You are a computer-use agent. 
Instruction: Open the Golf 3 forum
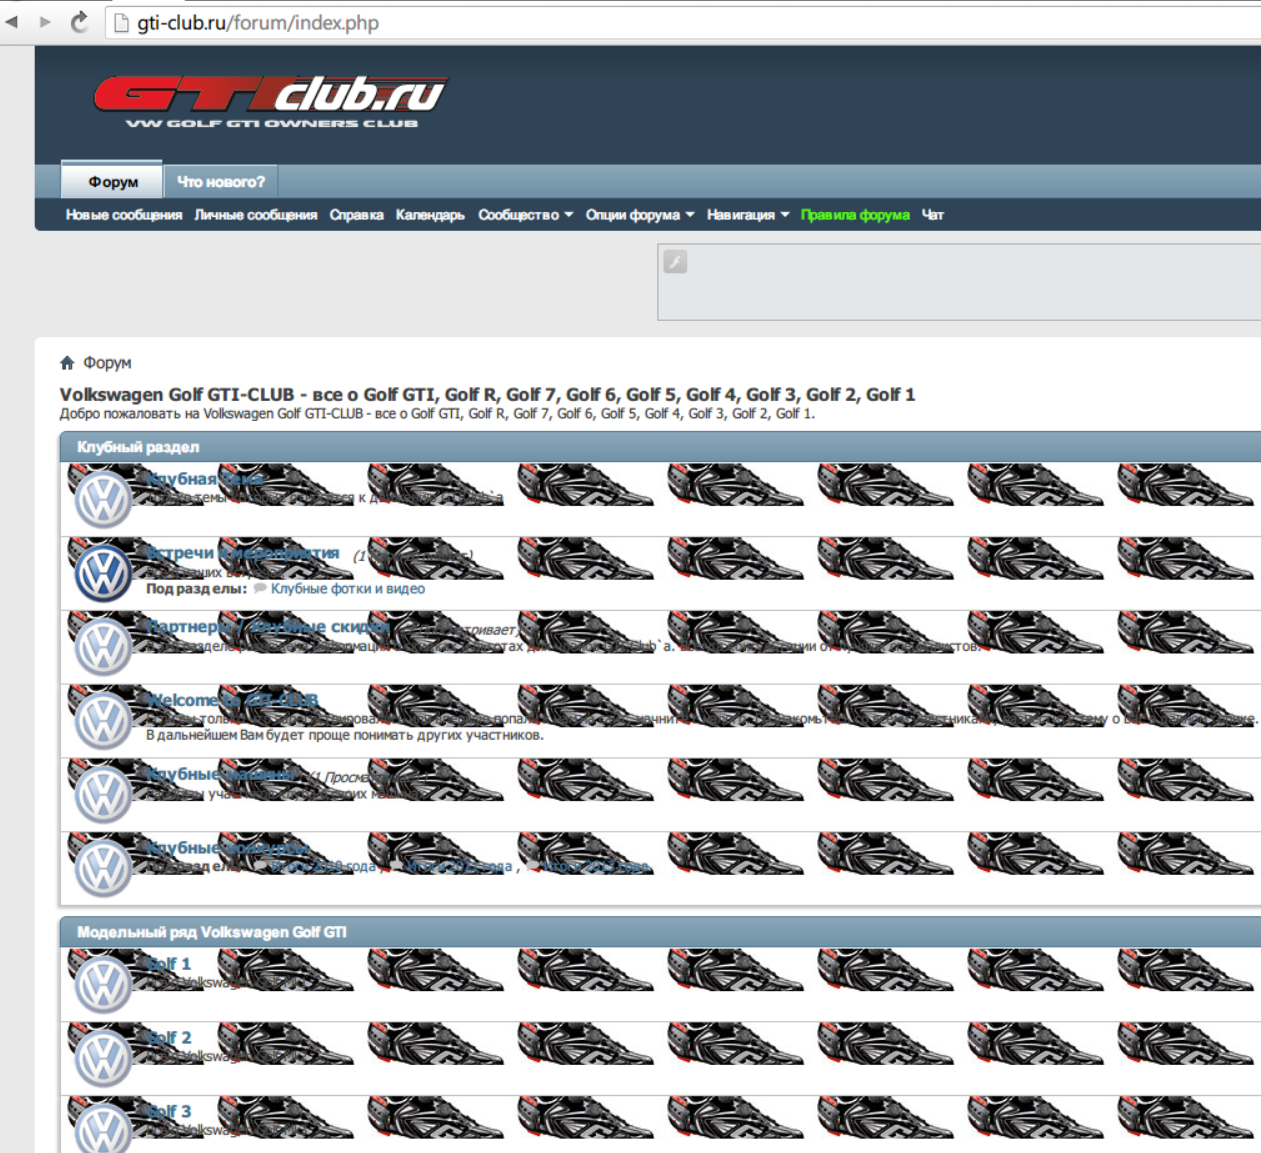[x=169, y=1112]
